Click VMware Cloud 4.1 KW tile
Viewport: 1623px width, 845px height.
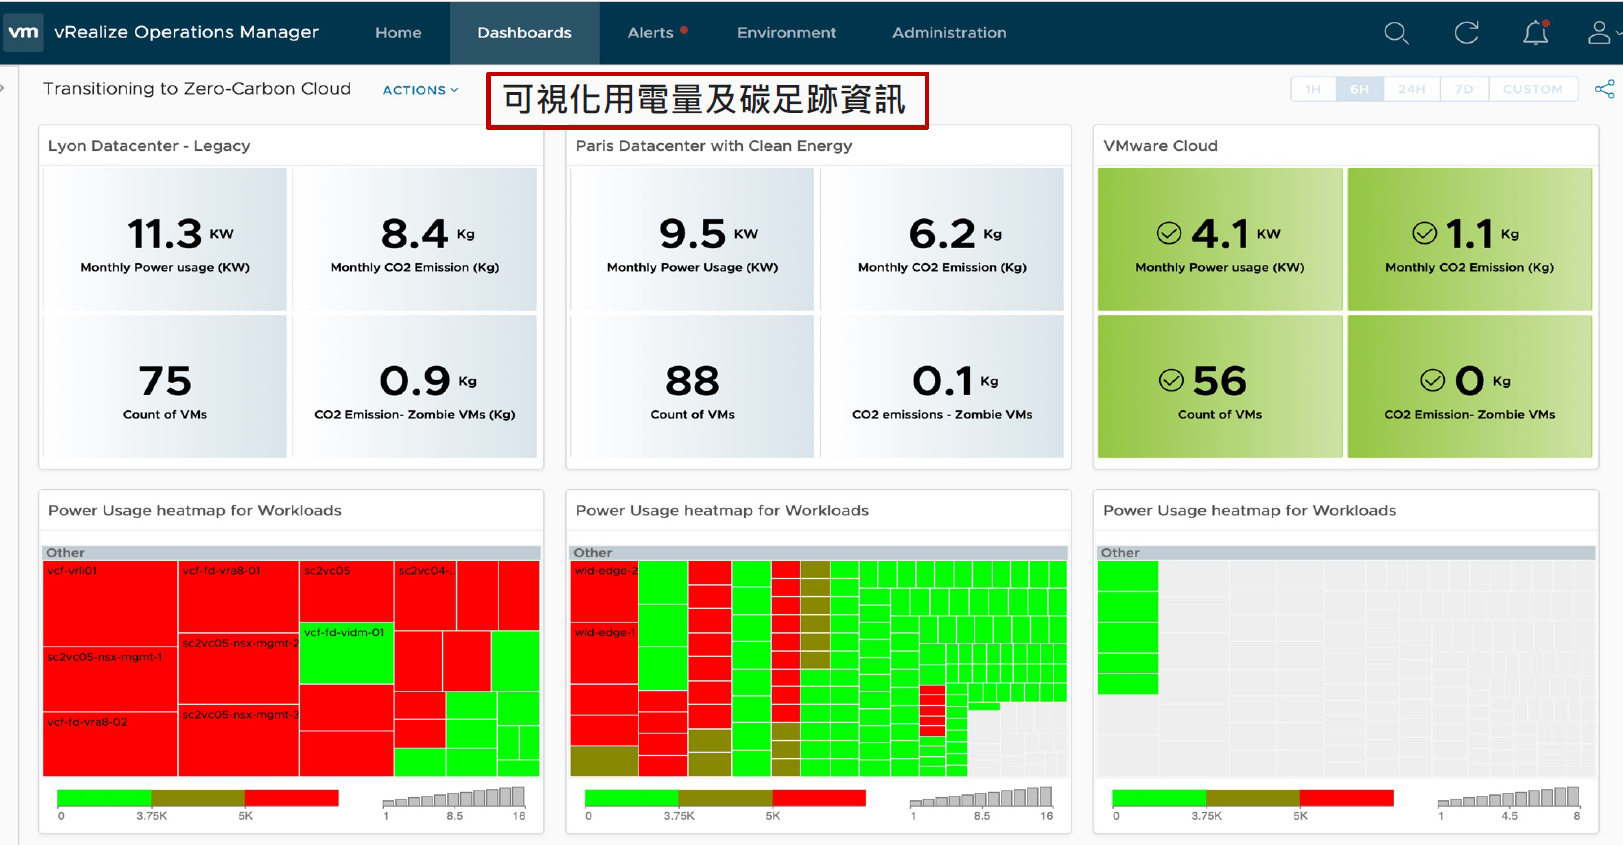[x=1220, y=239]
